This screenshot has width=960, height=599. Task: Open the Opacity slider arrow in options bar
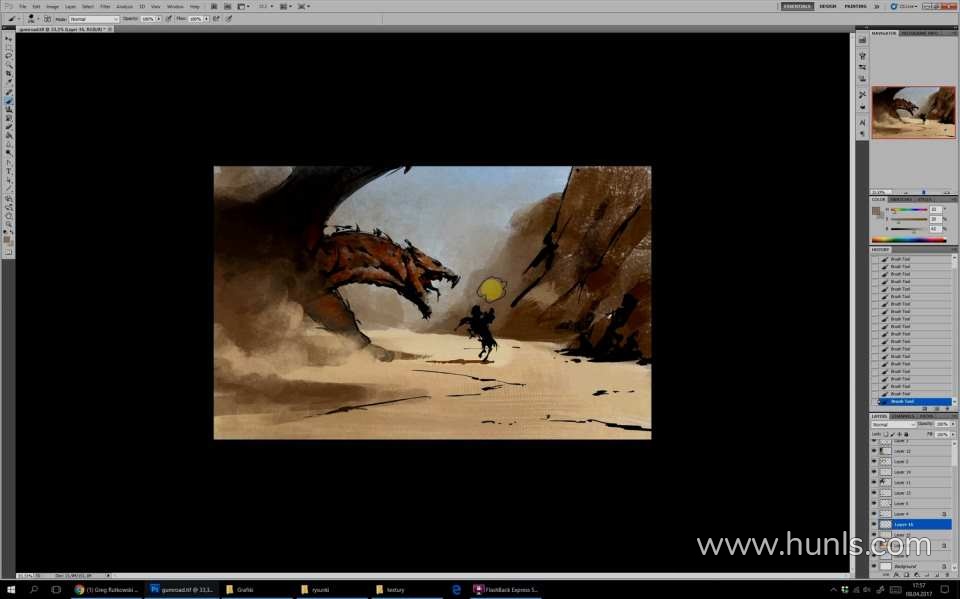pos(159,19)
